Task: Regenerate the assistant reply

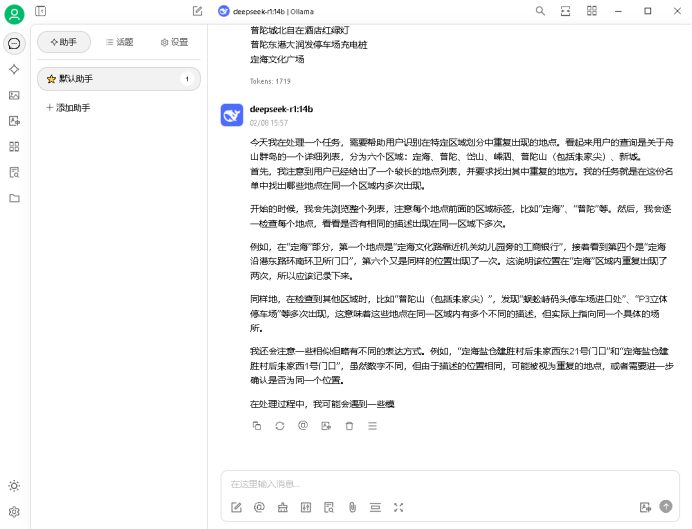Action: 280,426
